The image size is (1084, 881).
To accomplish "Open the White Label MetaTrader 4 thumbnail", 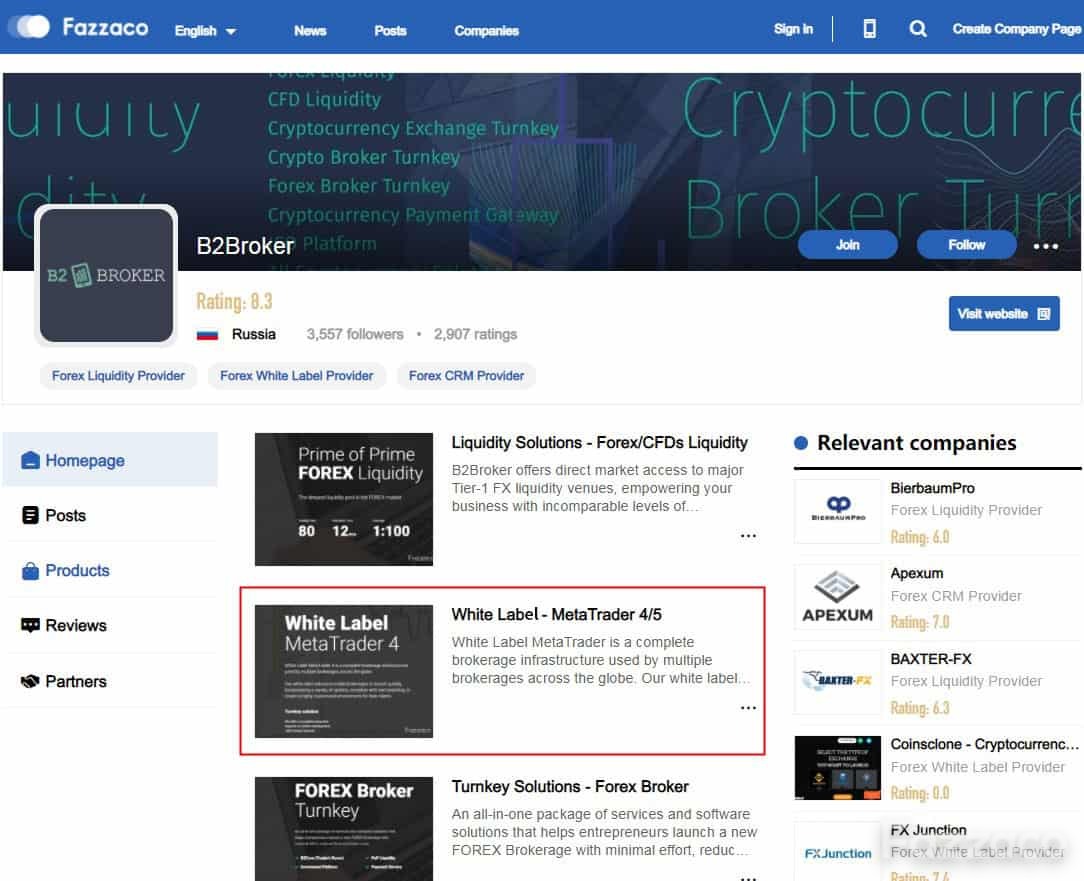I will (344, 671).
